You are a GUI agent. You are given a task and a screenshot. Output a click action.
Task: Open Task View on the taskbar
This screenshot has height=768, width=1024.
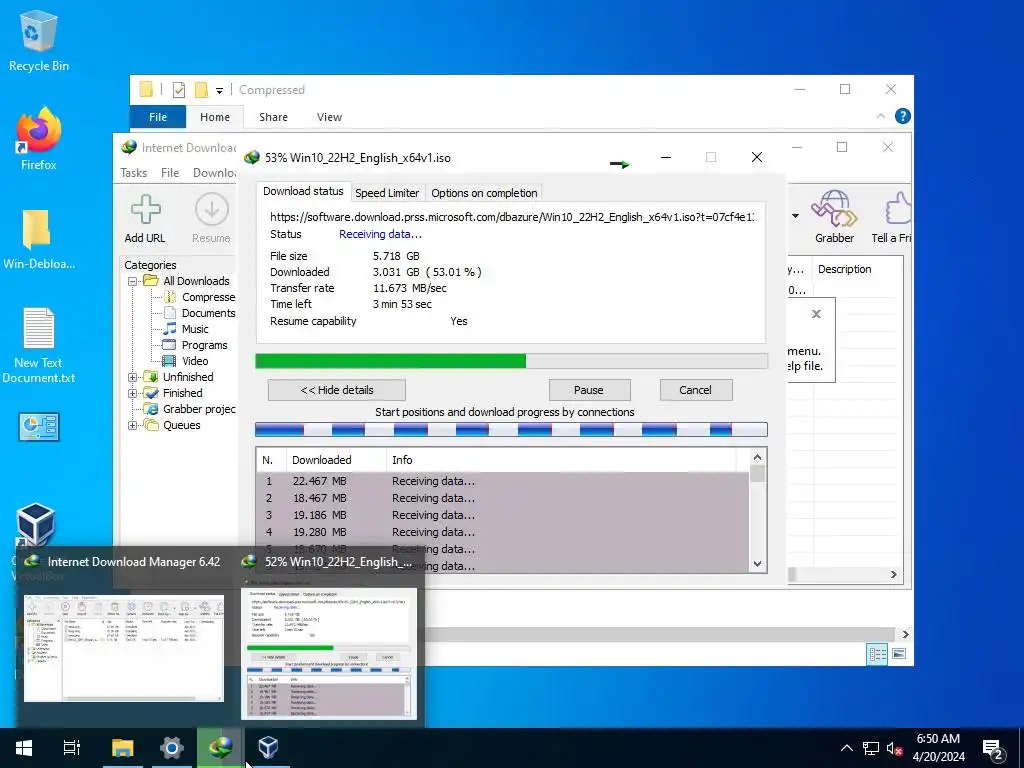71,748
